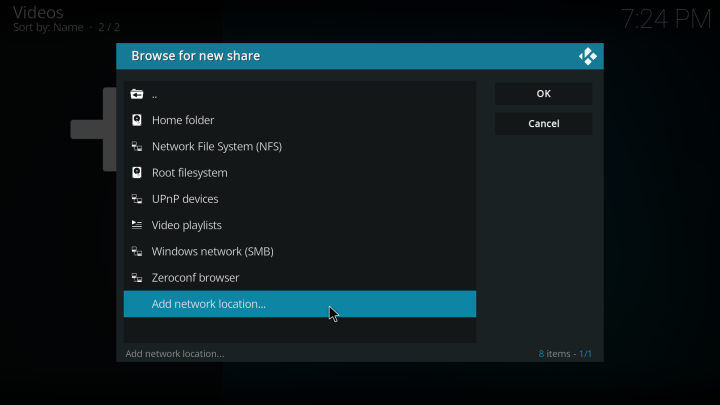Open the 'Home folder' text label

[x=183, y=121]
